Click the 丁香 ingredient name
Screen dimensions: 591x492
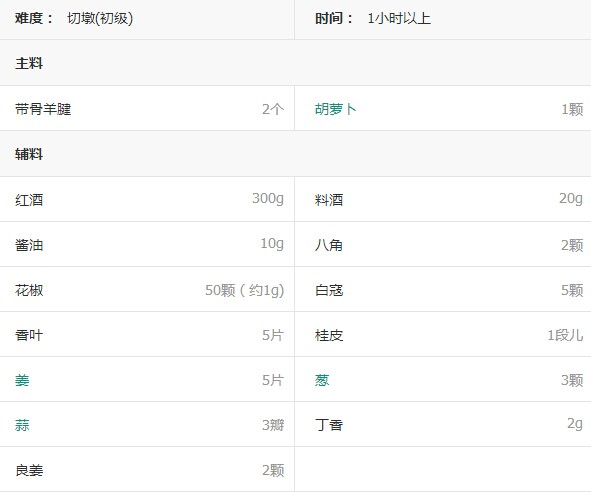[329, 425]
